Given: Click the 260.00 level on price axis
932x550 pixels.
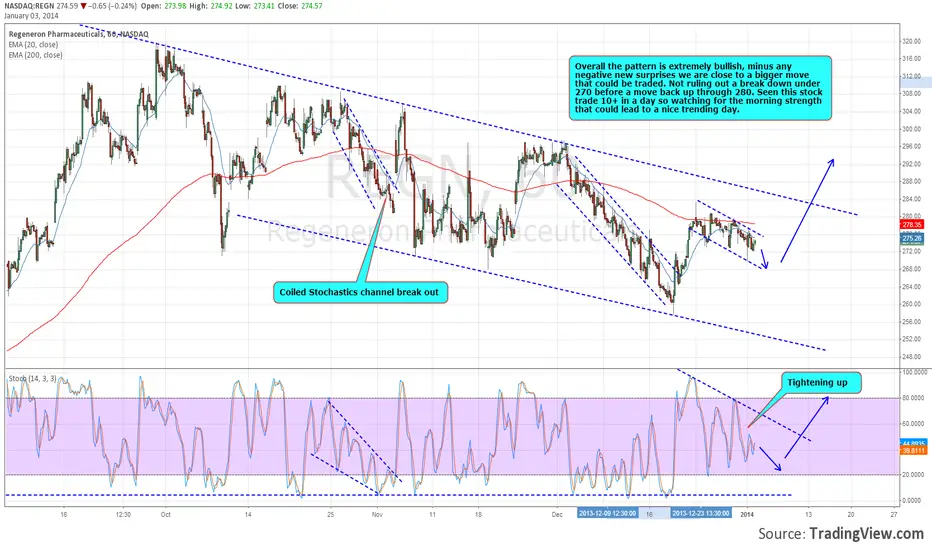Looking at the screenshot, I should tap(911, 304).
